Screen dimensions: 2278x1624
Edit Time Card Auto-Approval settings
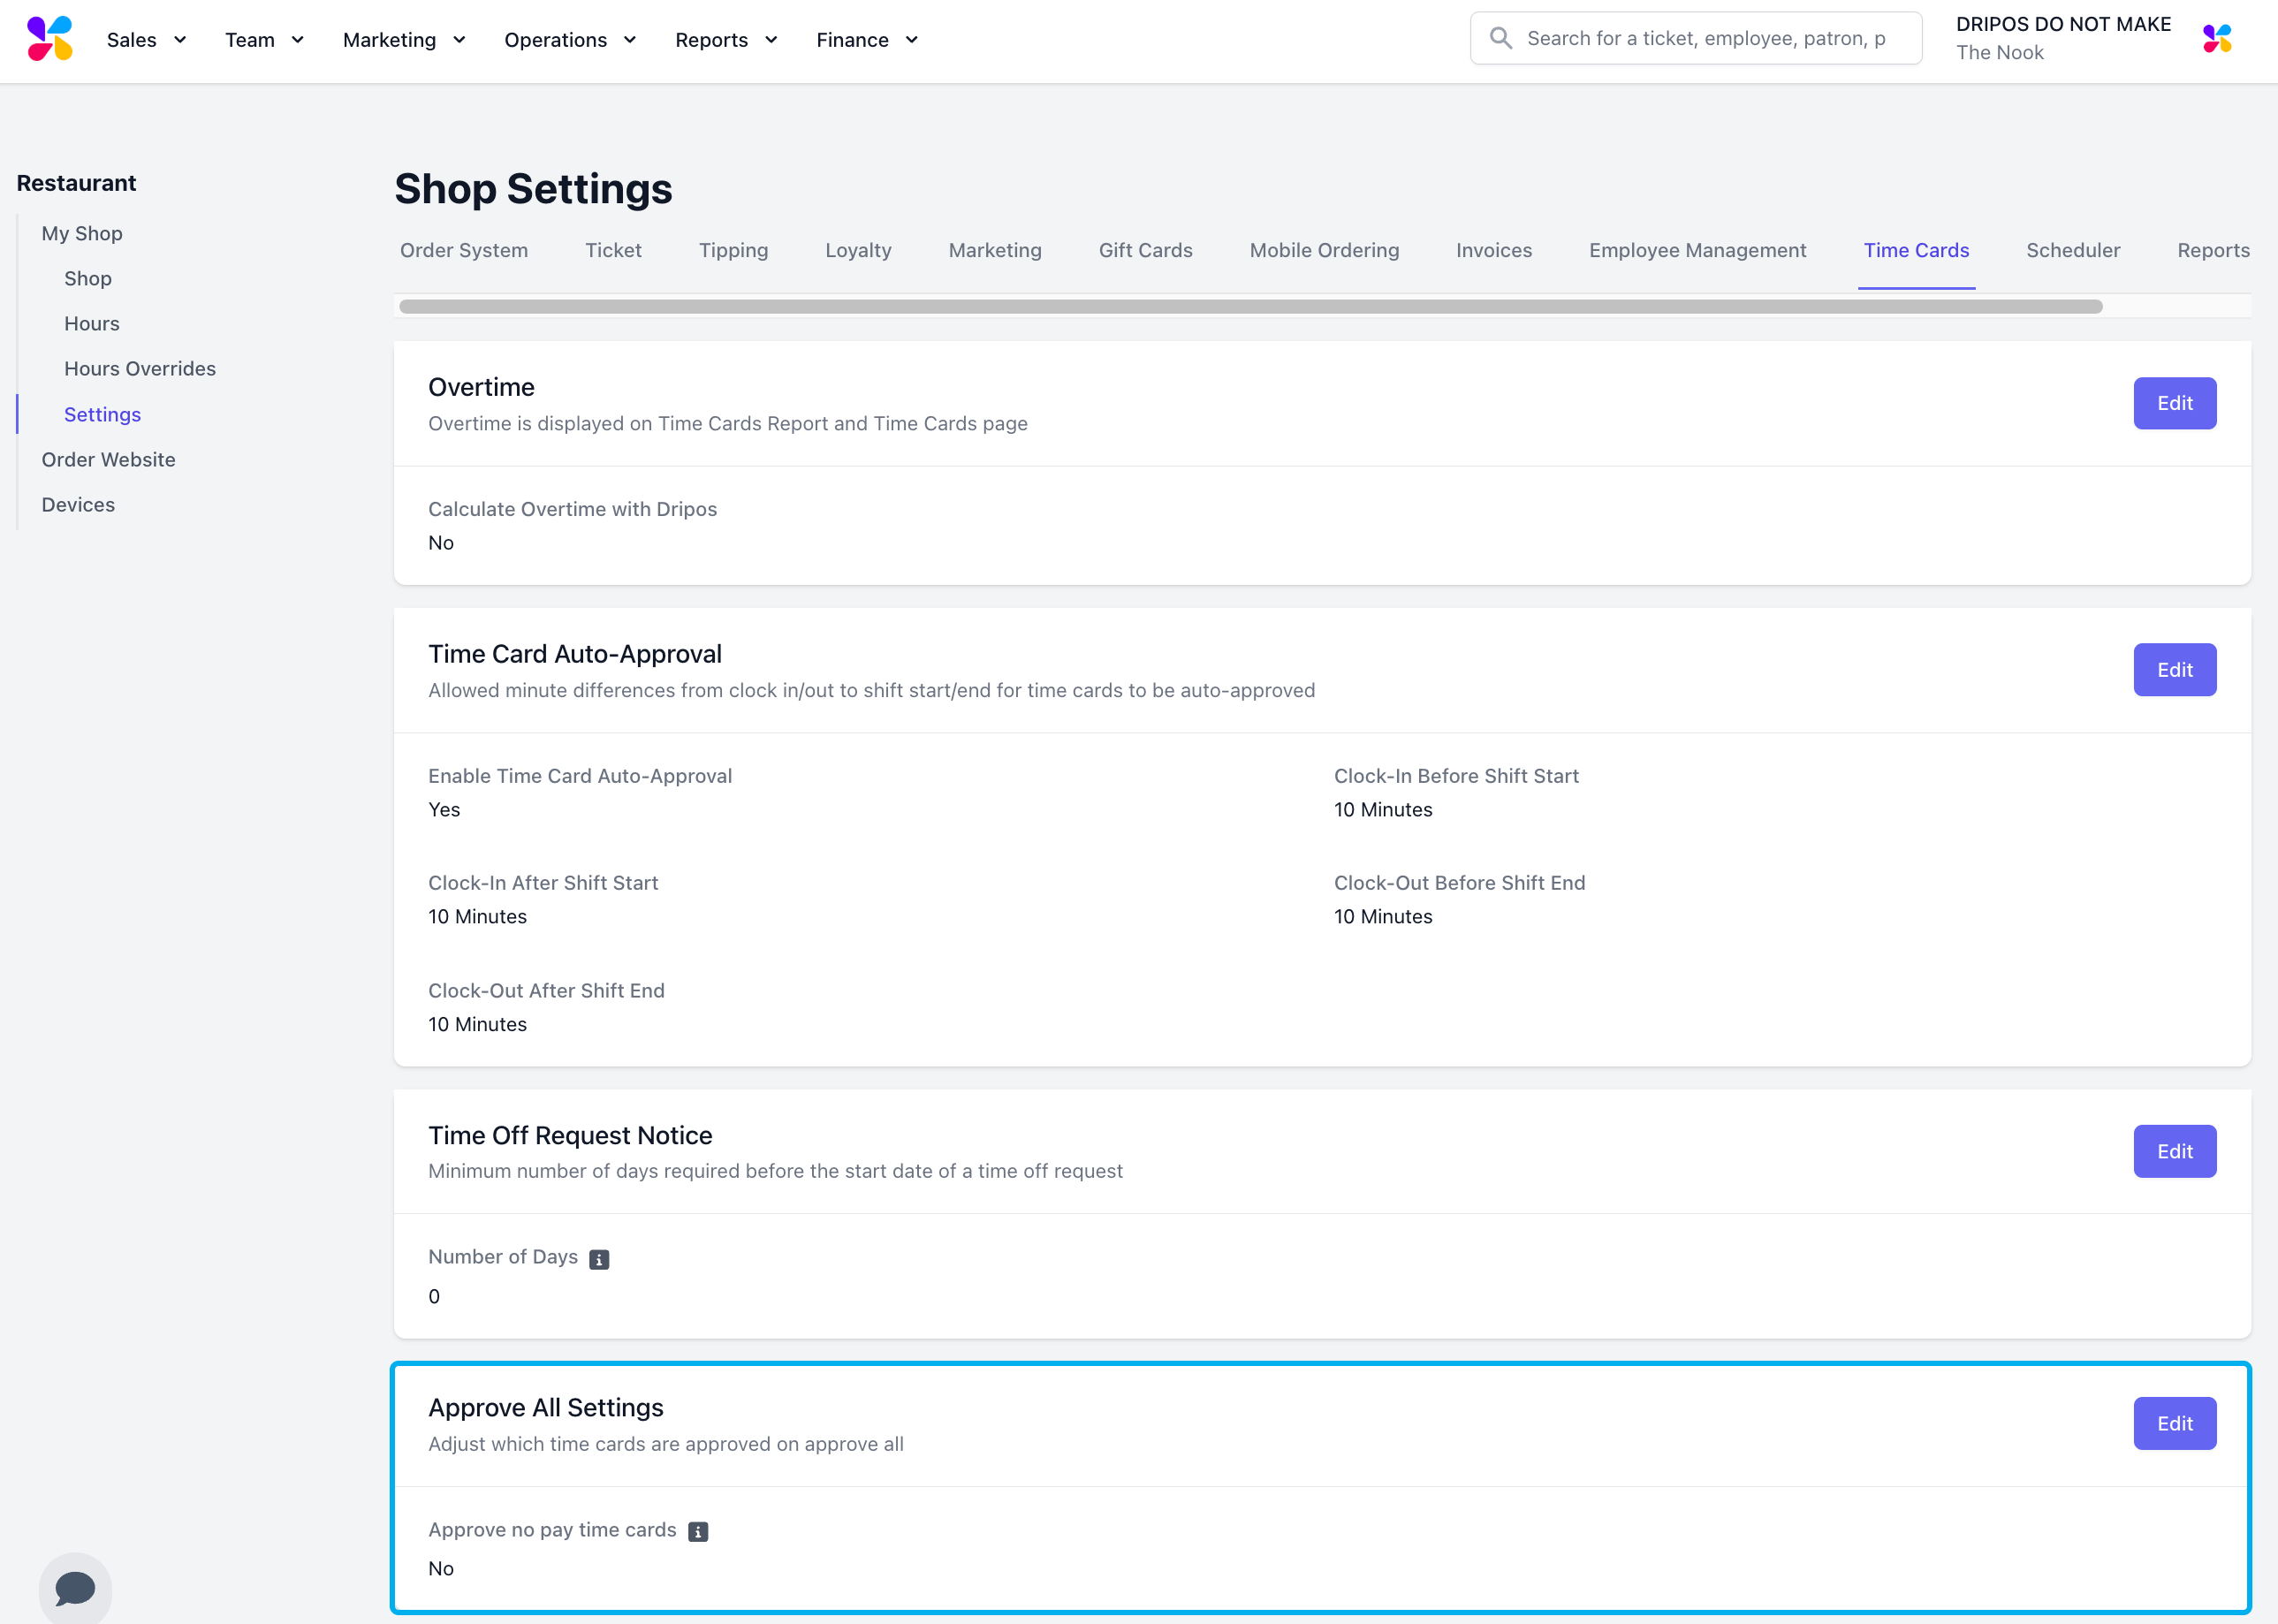2174,670
